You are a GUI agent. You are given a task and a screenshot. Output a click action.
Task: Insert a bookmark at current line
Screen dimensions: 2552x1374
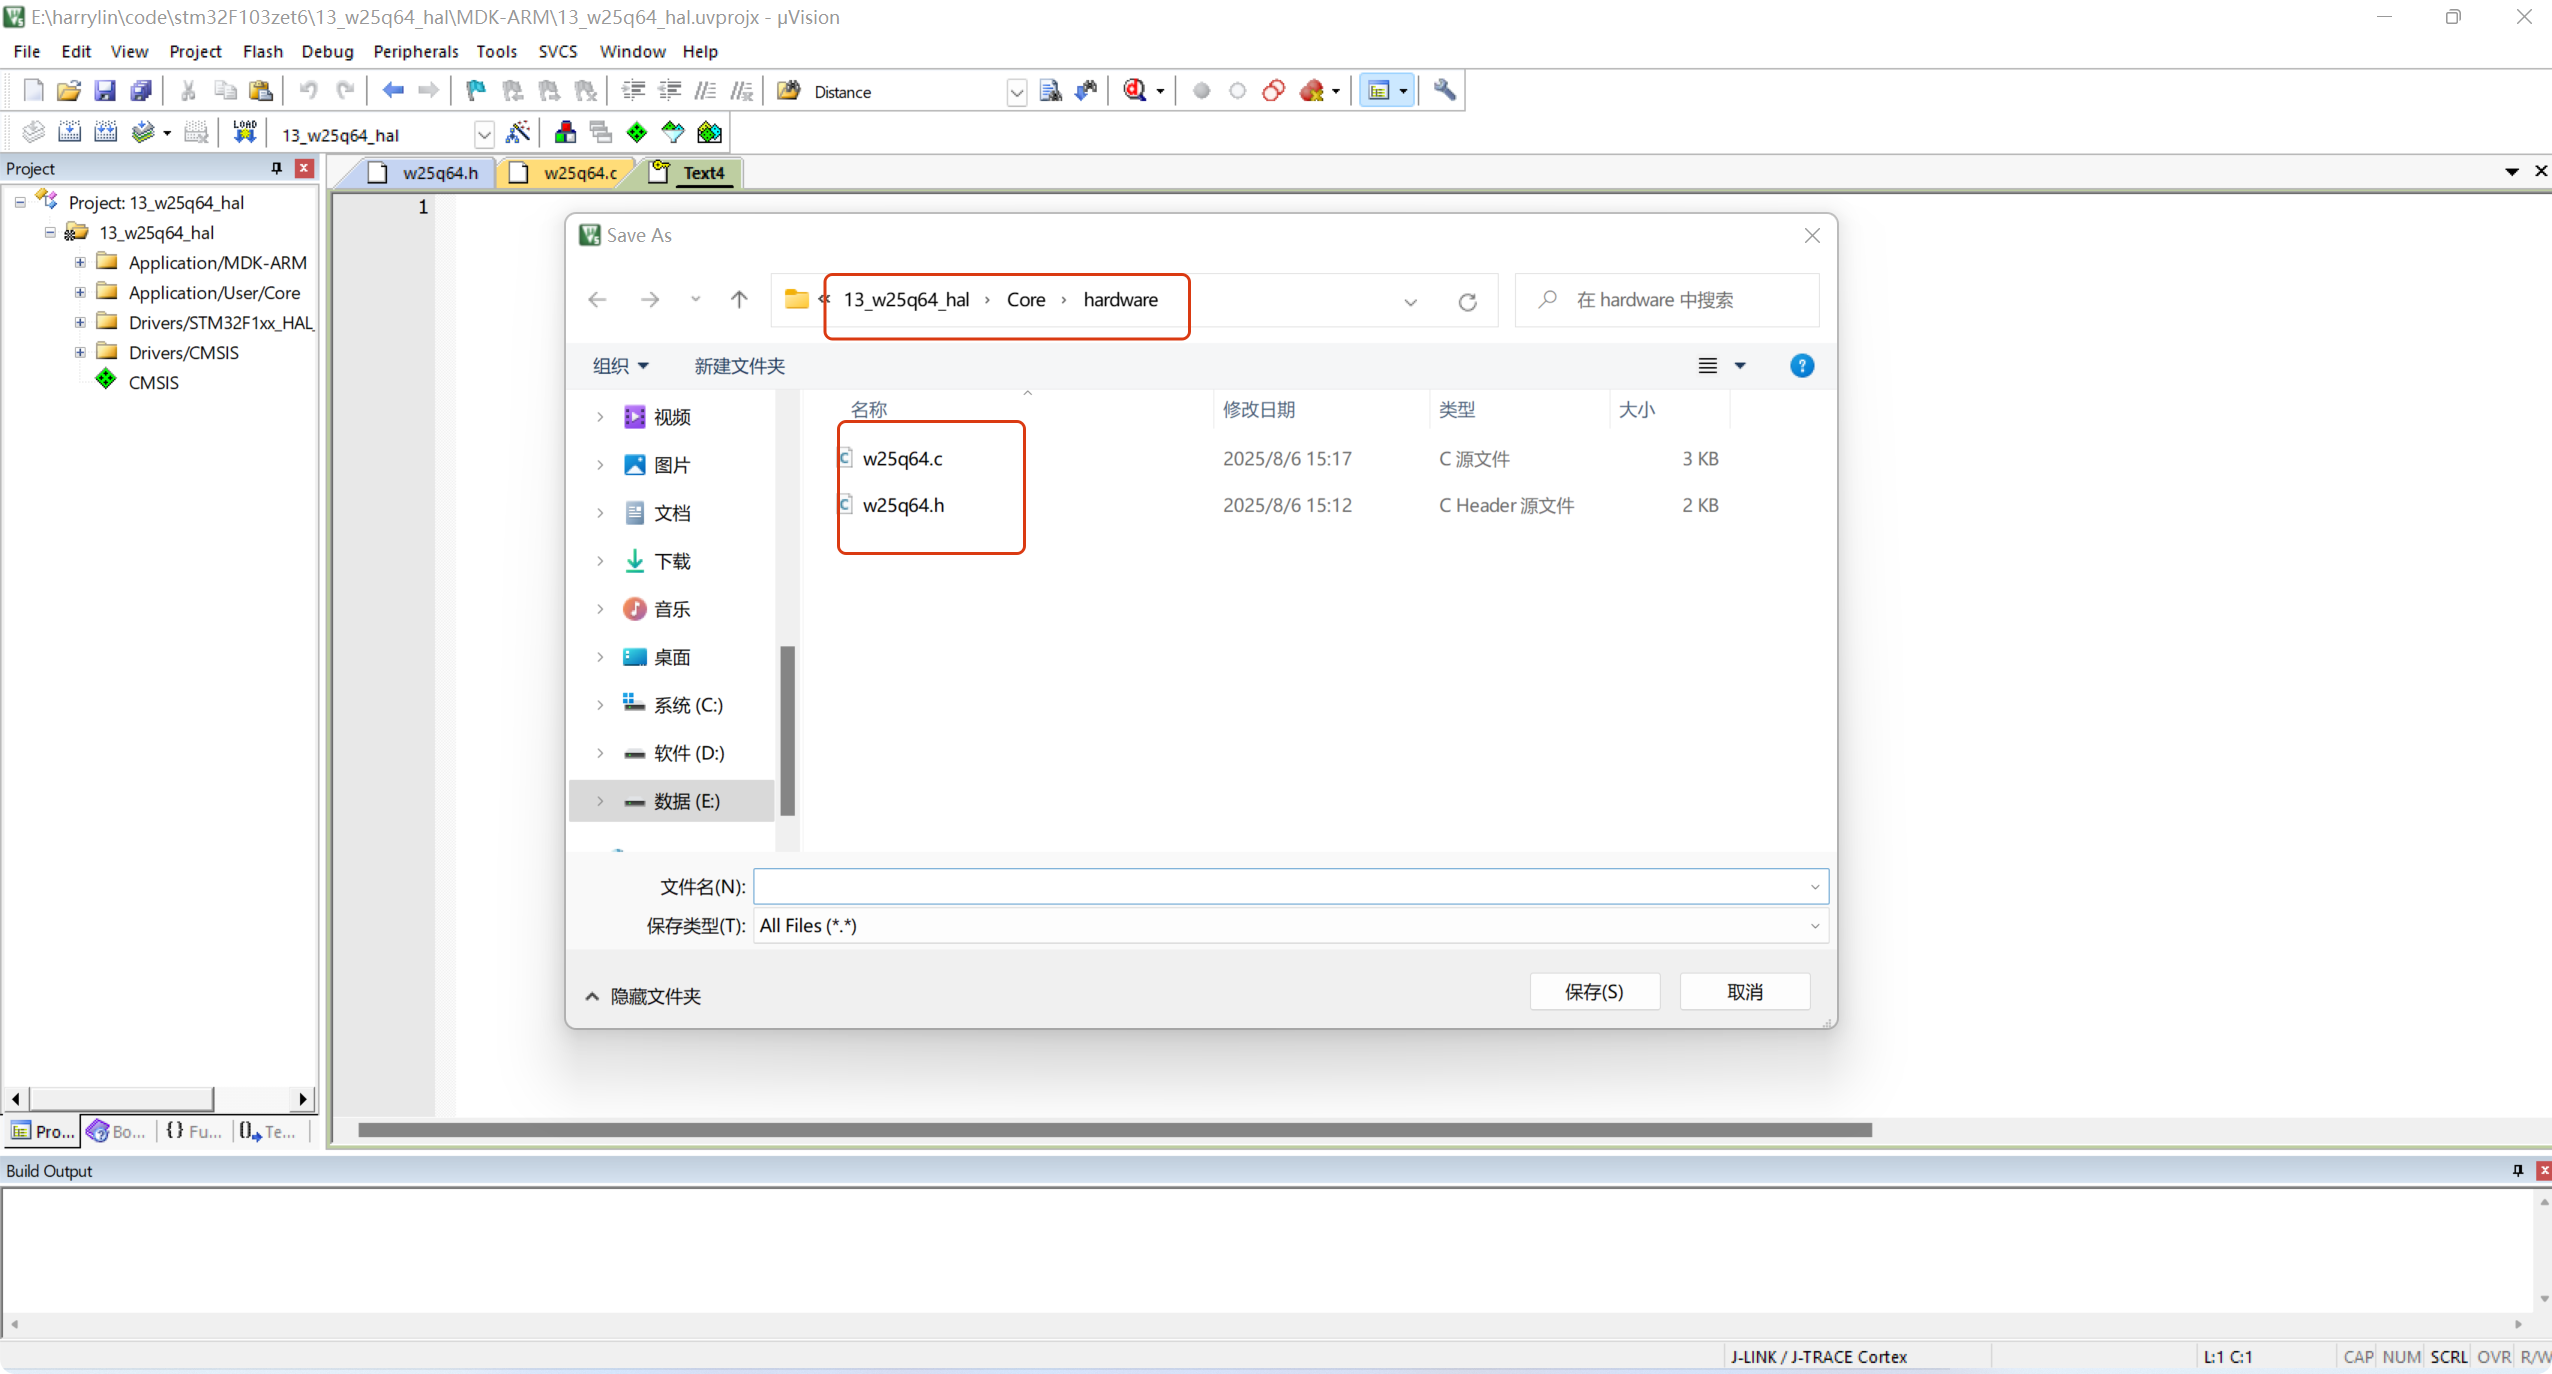click(x=474, y=90)
